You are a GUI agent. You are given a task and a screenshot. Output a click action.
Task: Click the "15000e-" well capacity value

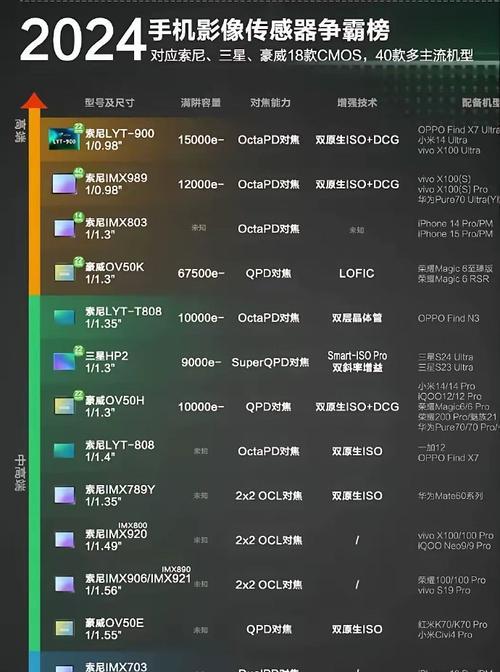201,140
